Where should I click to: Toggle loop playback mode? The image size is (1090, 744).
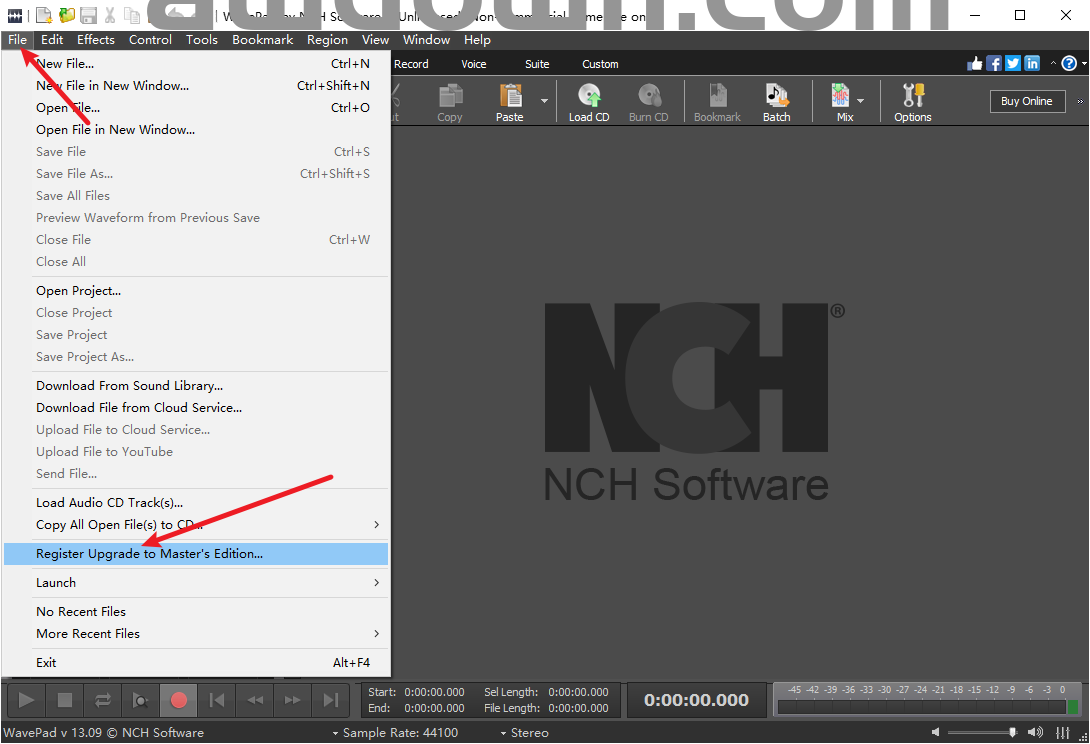(103, 700)
